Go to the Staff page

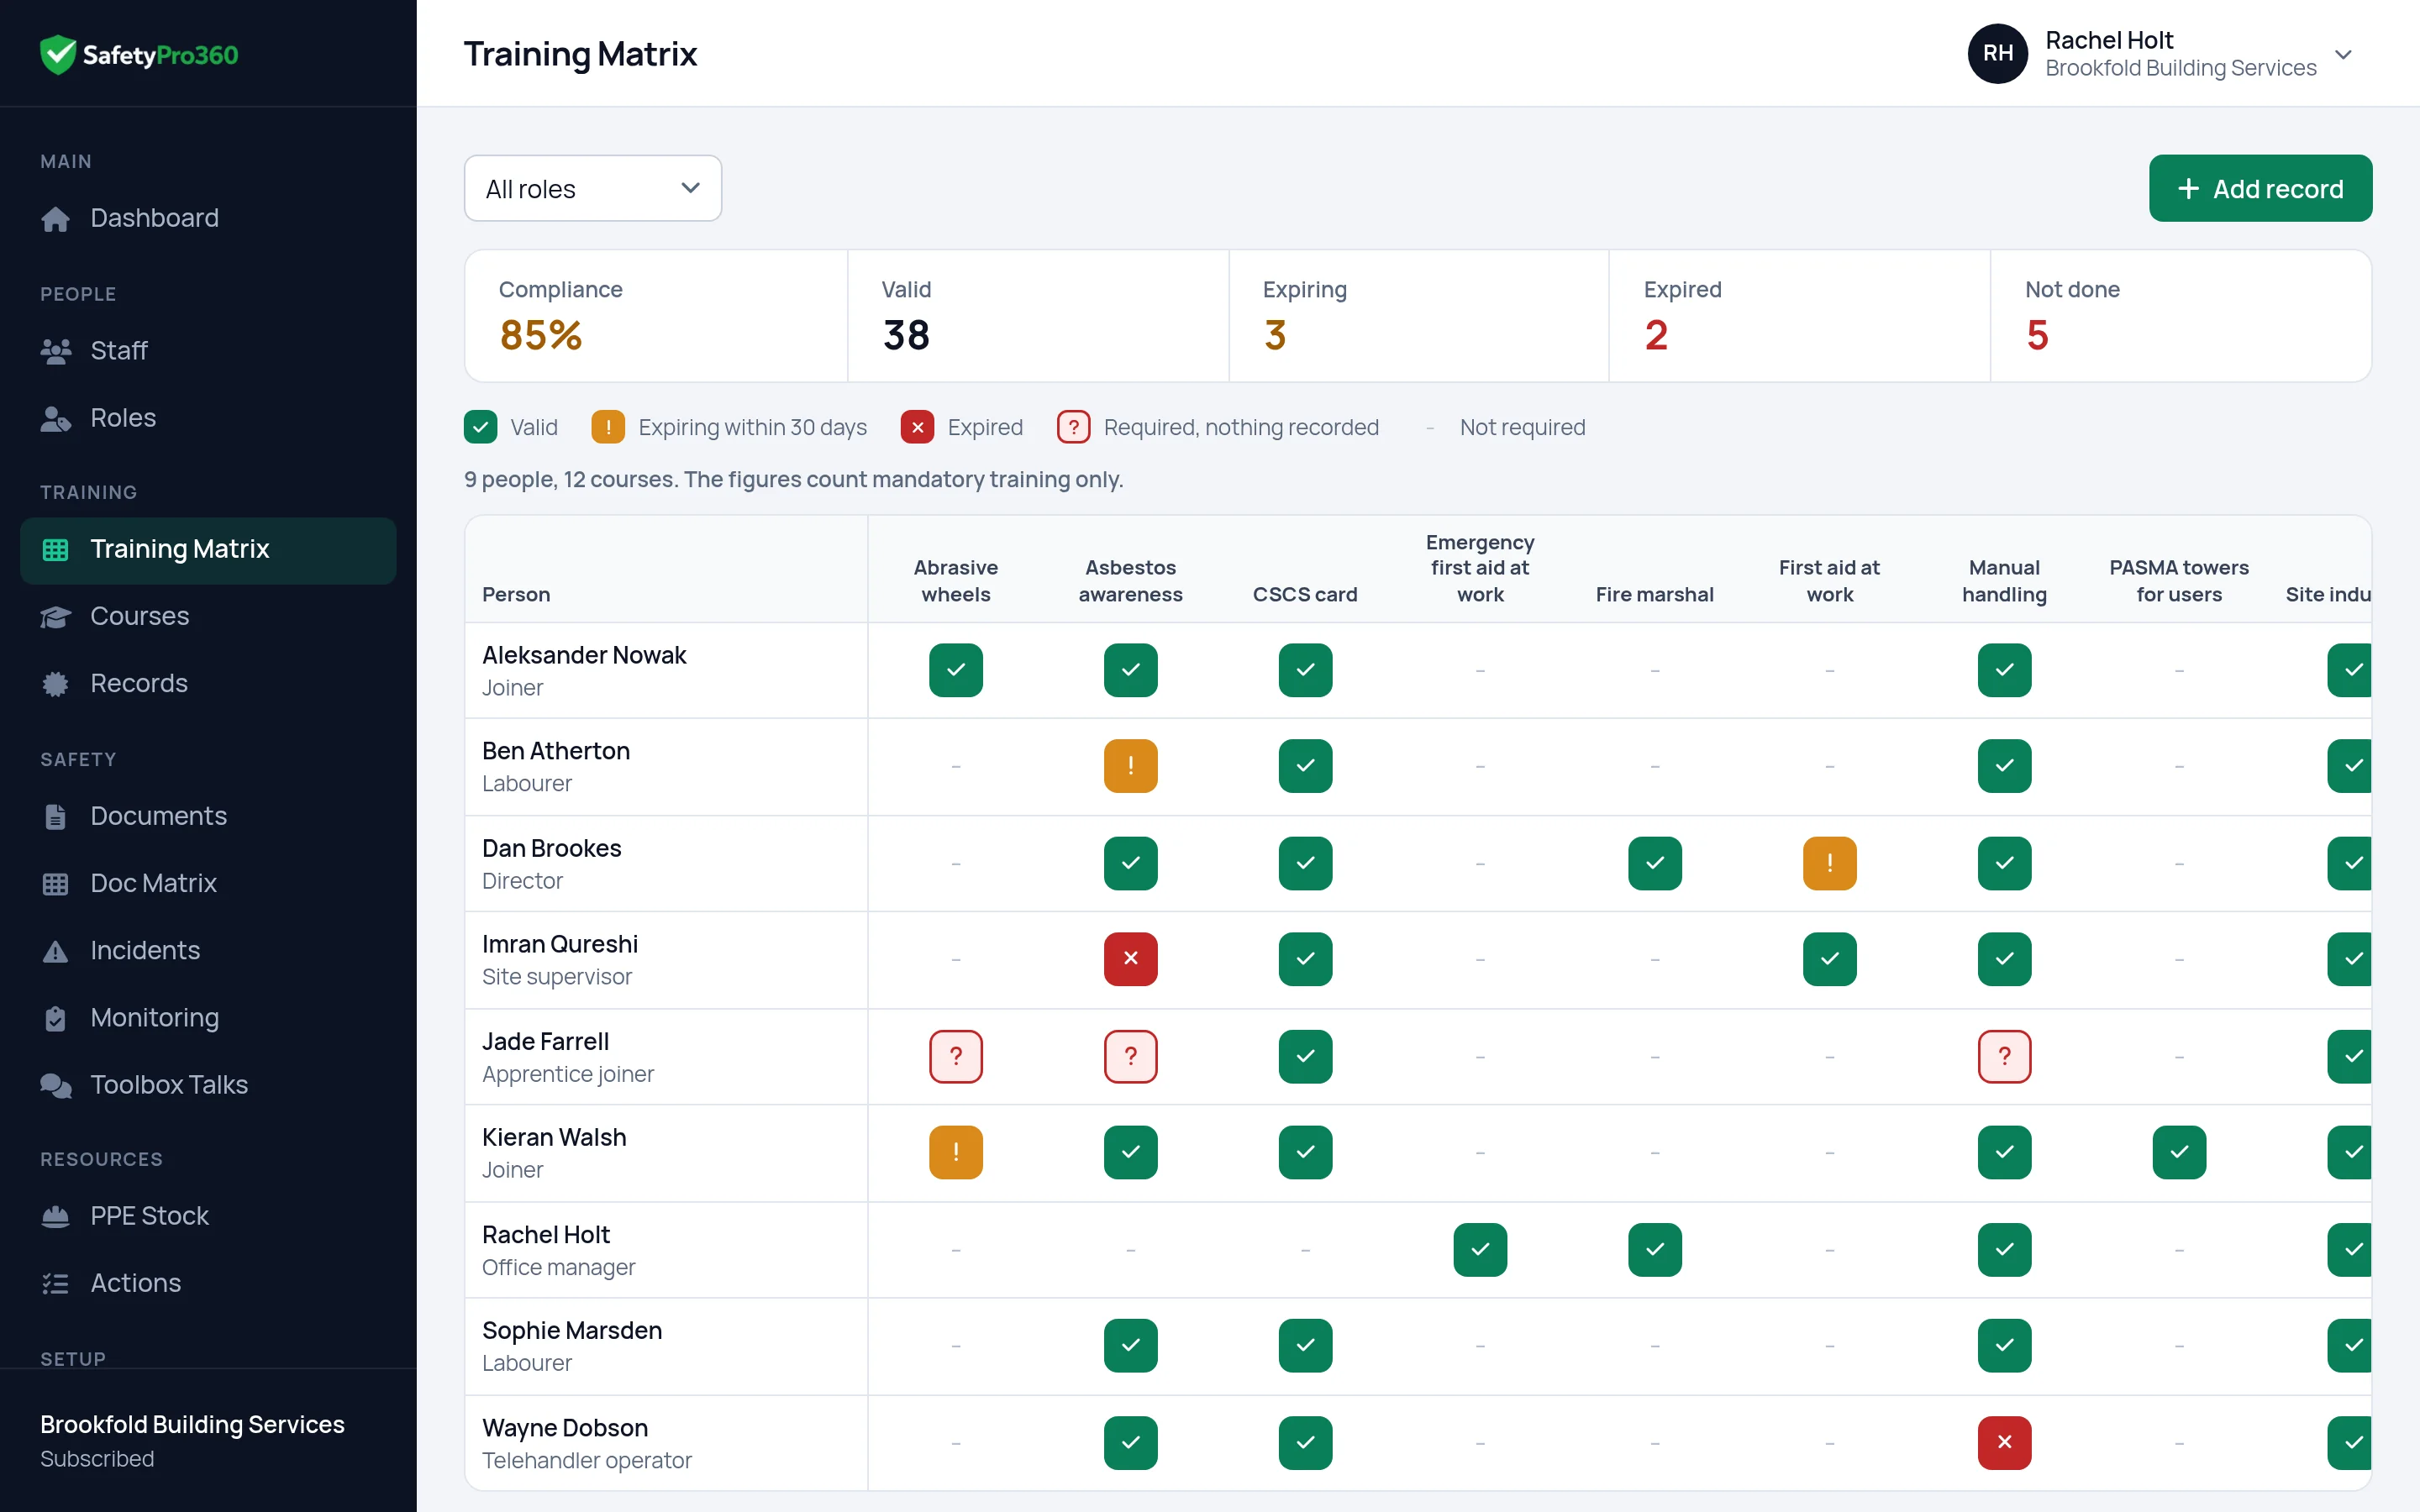click(x=208, y=351)
